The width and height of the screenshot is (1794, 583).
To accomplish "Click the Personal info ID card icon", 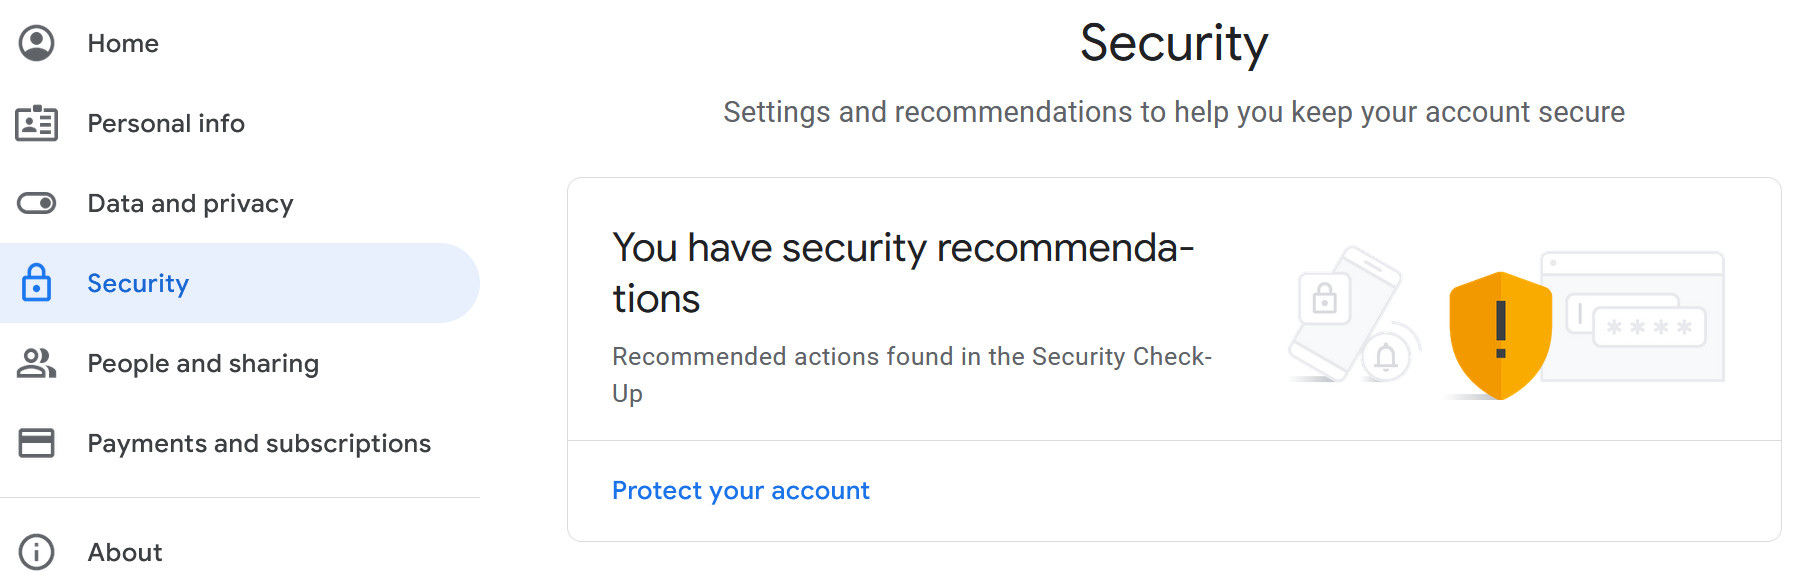I will point(37,123).
